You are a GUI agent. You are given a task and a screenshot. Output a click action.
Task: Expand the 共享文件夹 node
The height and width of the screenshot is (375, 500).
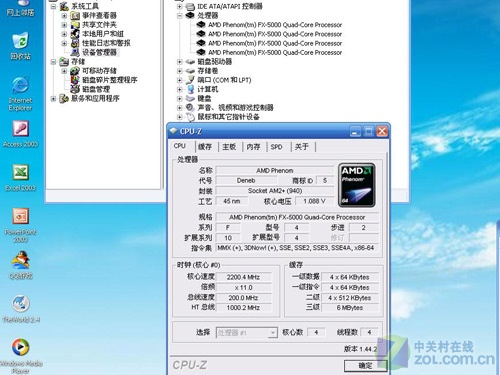click(x=64, y=25)
